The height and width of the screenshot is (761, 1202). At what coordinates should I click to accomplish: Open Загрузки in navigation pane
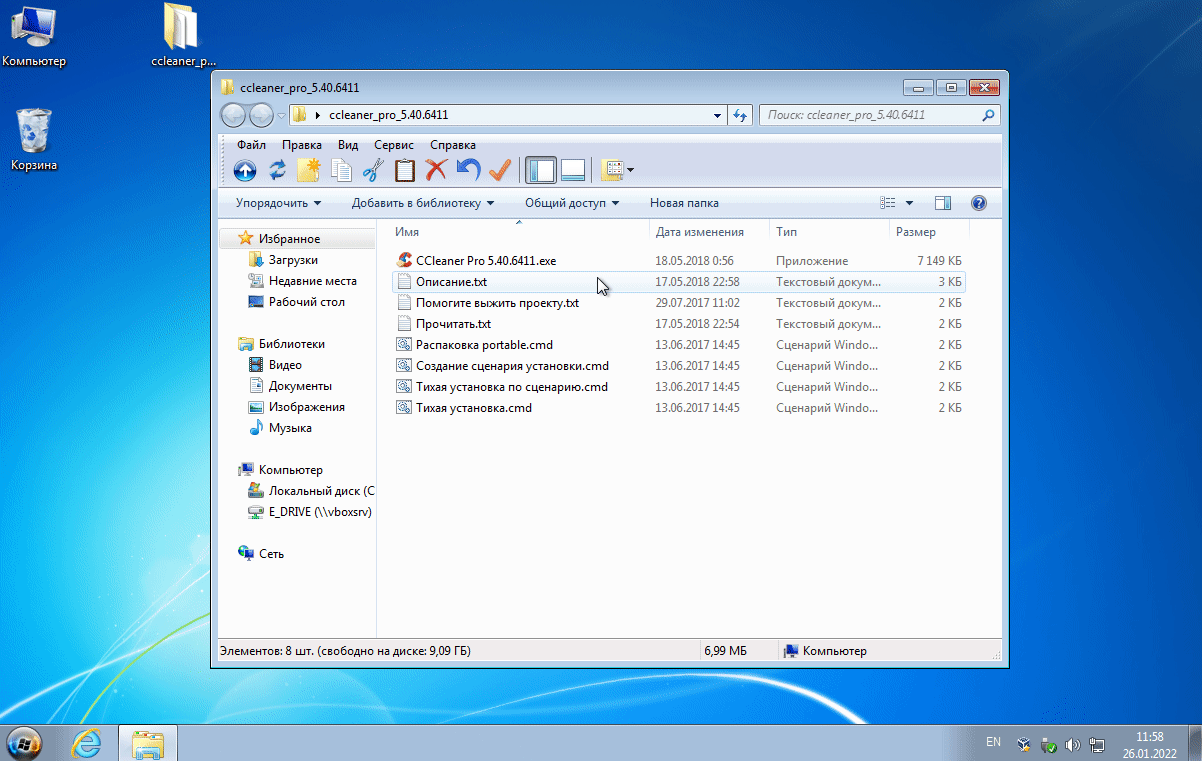293,260
